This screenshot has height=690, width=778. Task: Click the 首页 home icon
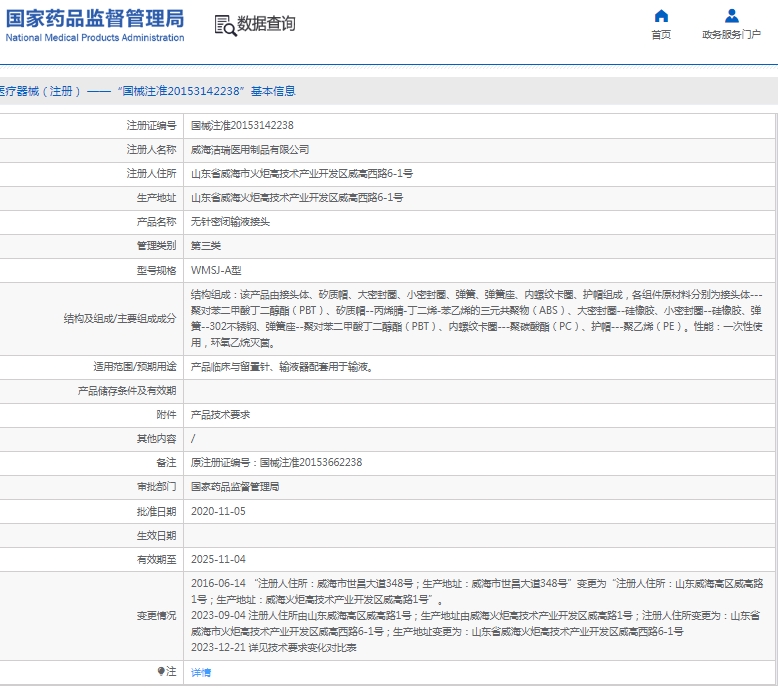coord(661,16)
